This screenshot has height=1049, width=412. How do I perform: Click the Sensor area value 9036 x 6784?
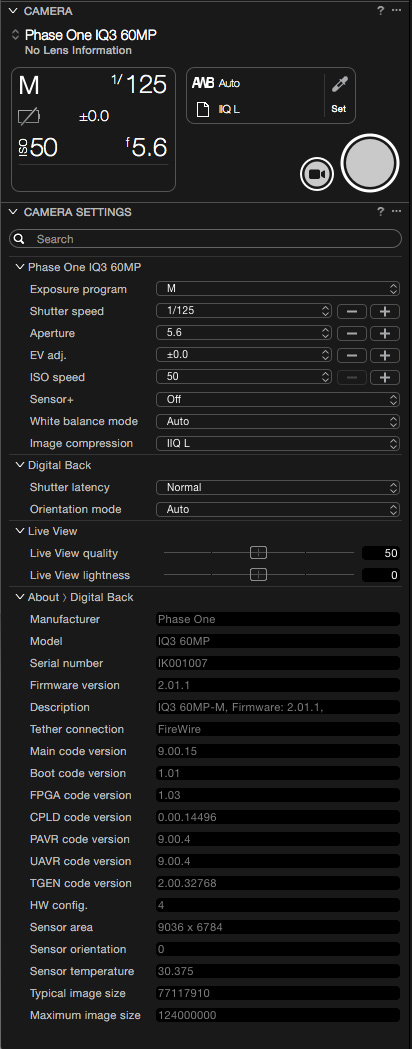(x=278, y=927)
